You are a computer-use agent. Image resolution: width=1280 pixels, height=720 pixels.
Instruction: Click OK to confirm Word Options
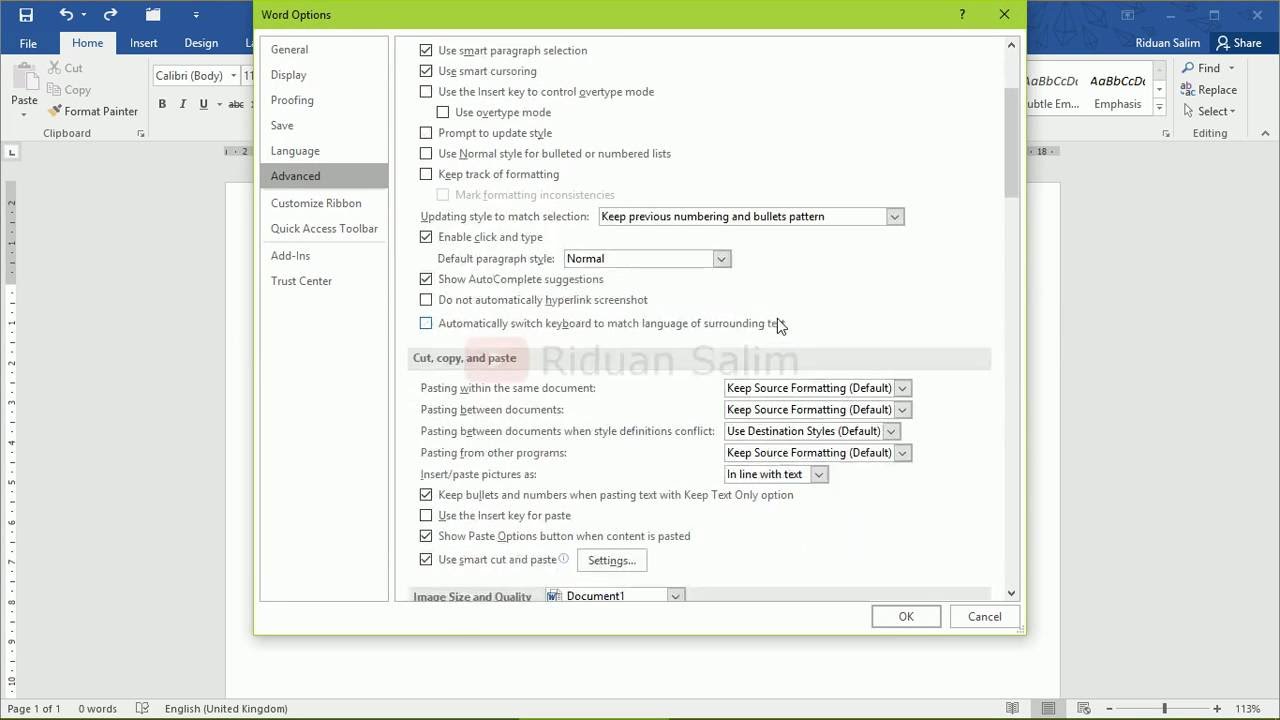(x=906, y=617)
